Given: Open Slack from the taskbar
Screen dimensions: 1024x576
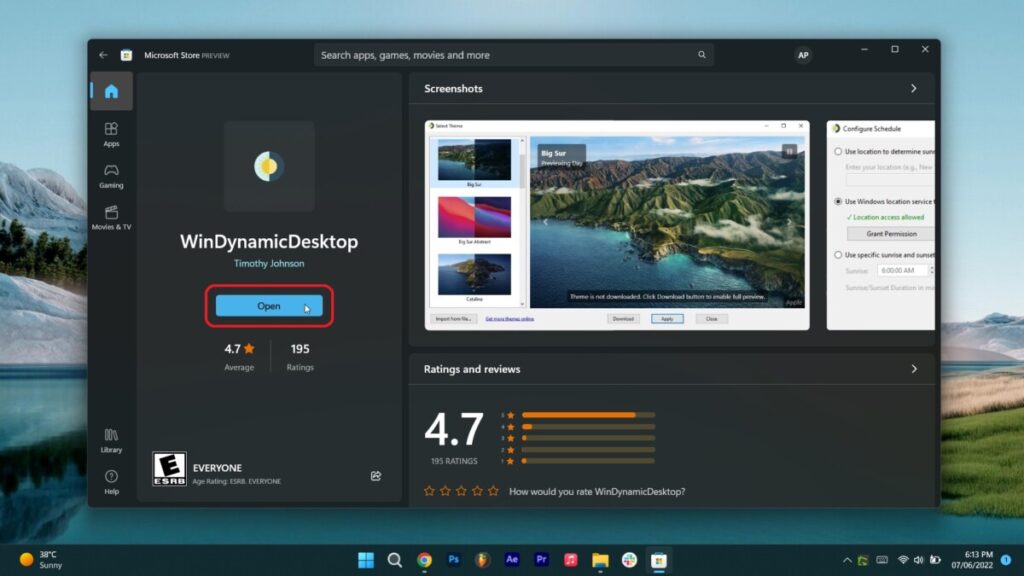Looking at the screenshot, I should tap(629, 560).
